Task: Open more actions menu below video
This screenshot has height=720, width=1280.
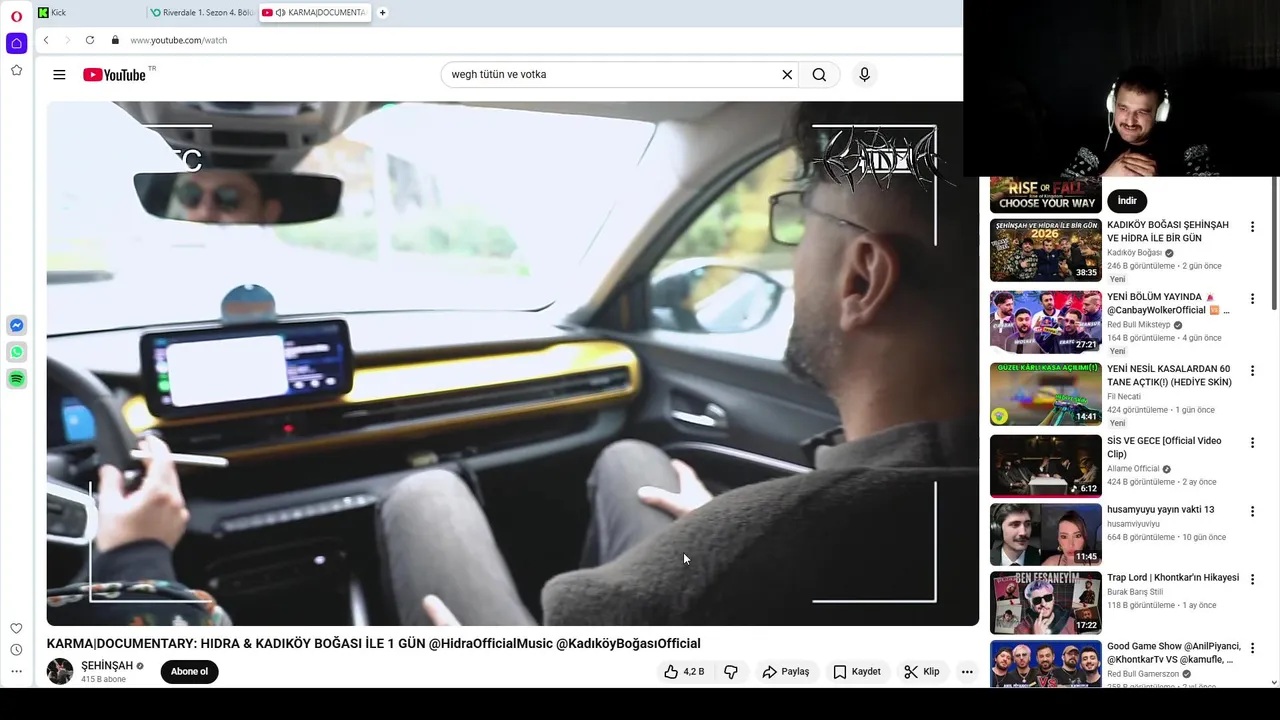Action: [x=967, y=672]
